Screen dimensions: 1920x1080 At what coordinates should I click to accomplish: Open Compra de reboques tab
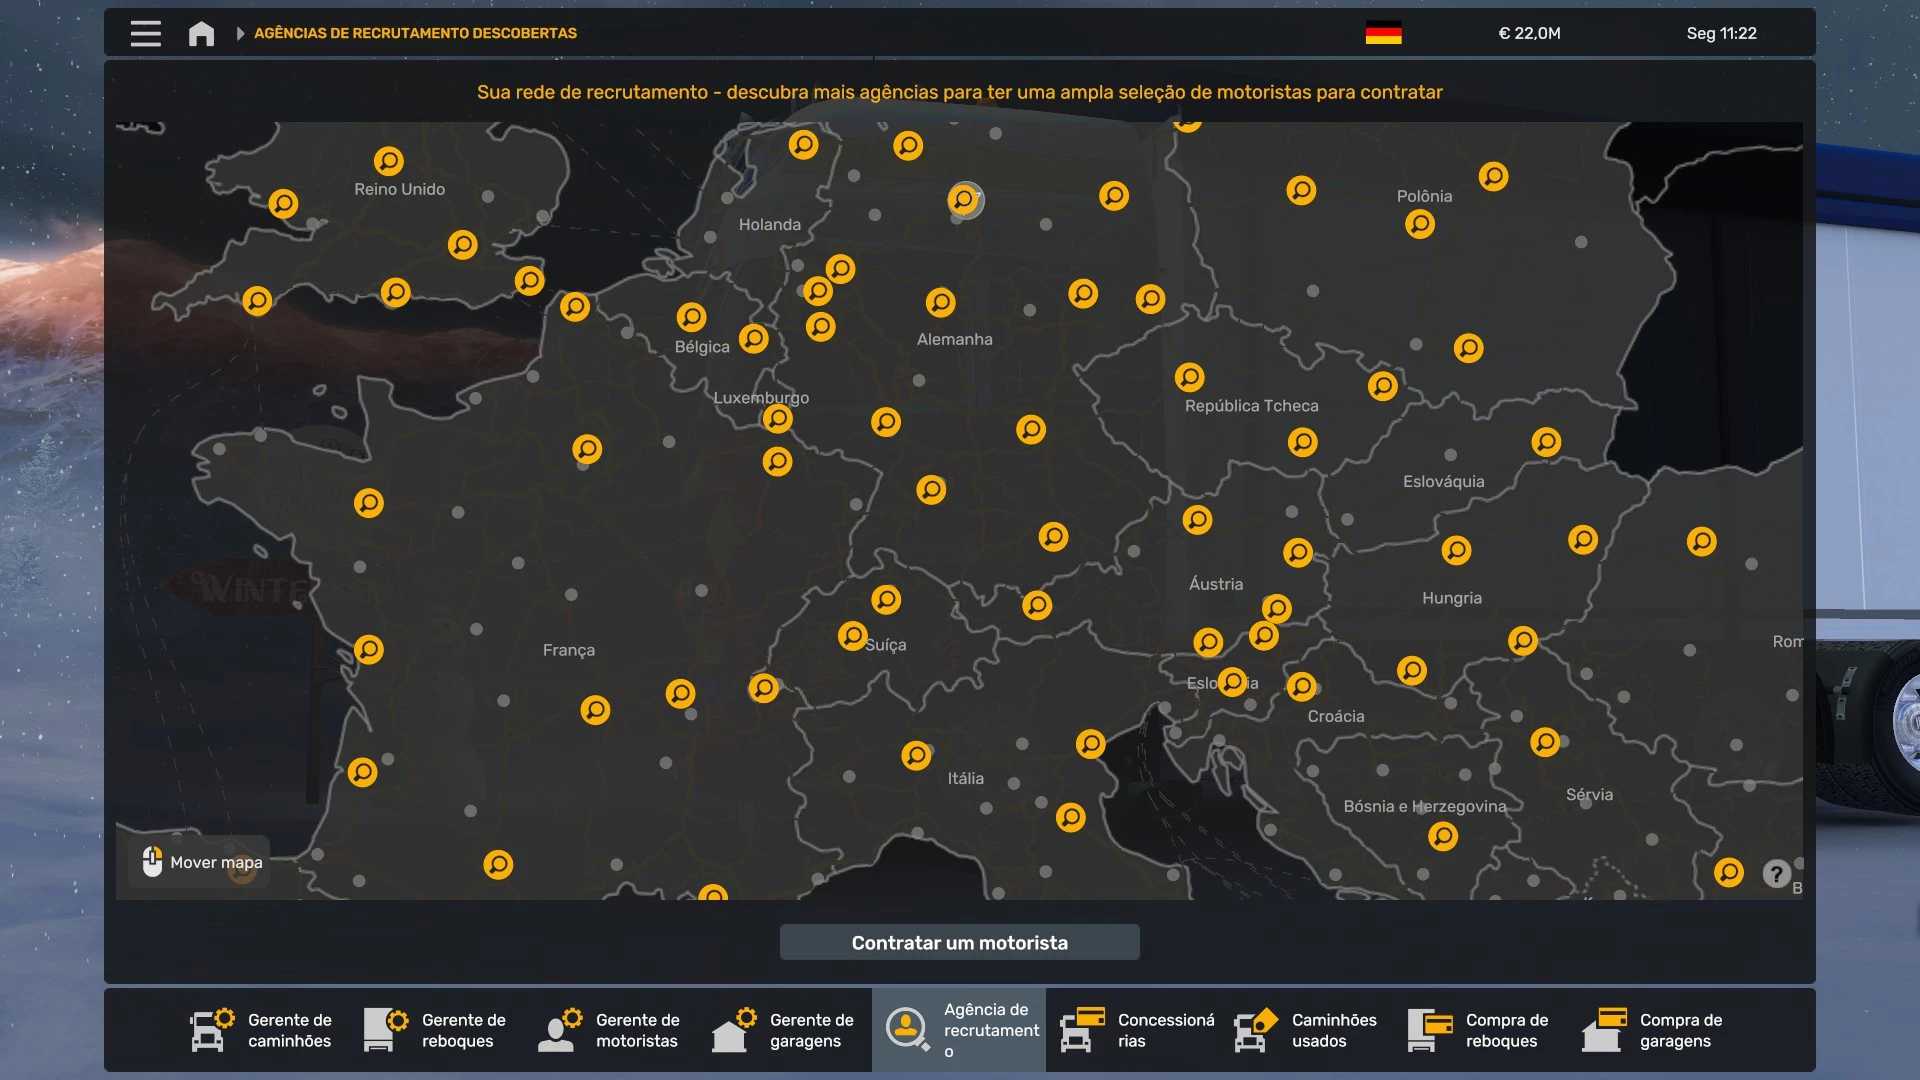pos(1480,1030)
